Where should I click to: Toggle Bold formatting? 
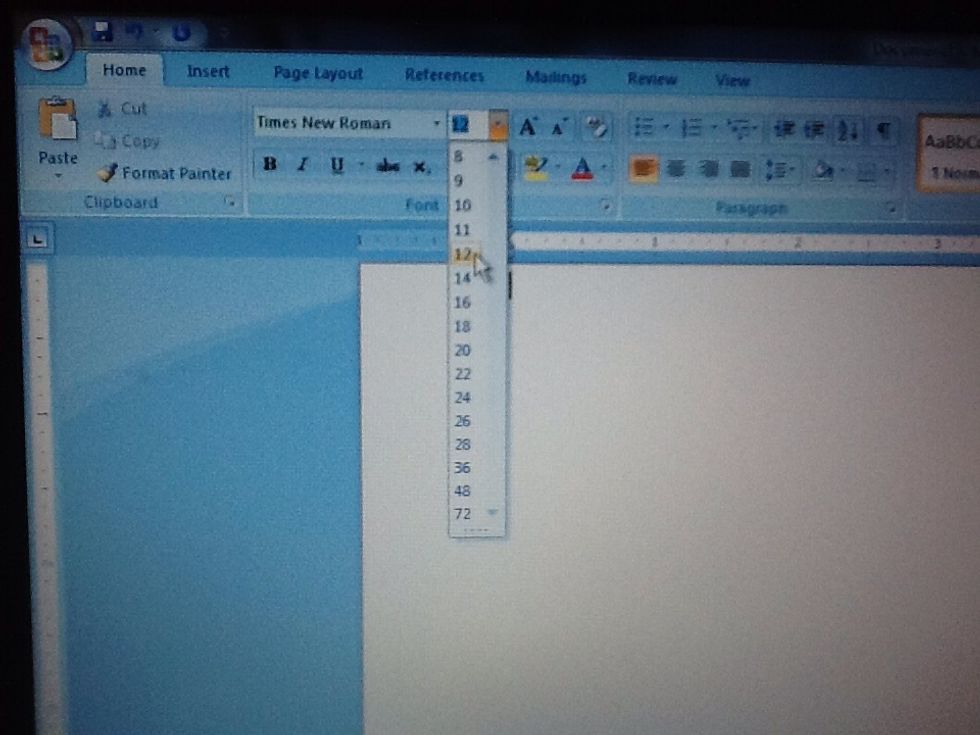pyautogui.click(x=269, y=165)
